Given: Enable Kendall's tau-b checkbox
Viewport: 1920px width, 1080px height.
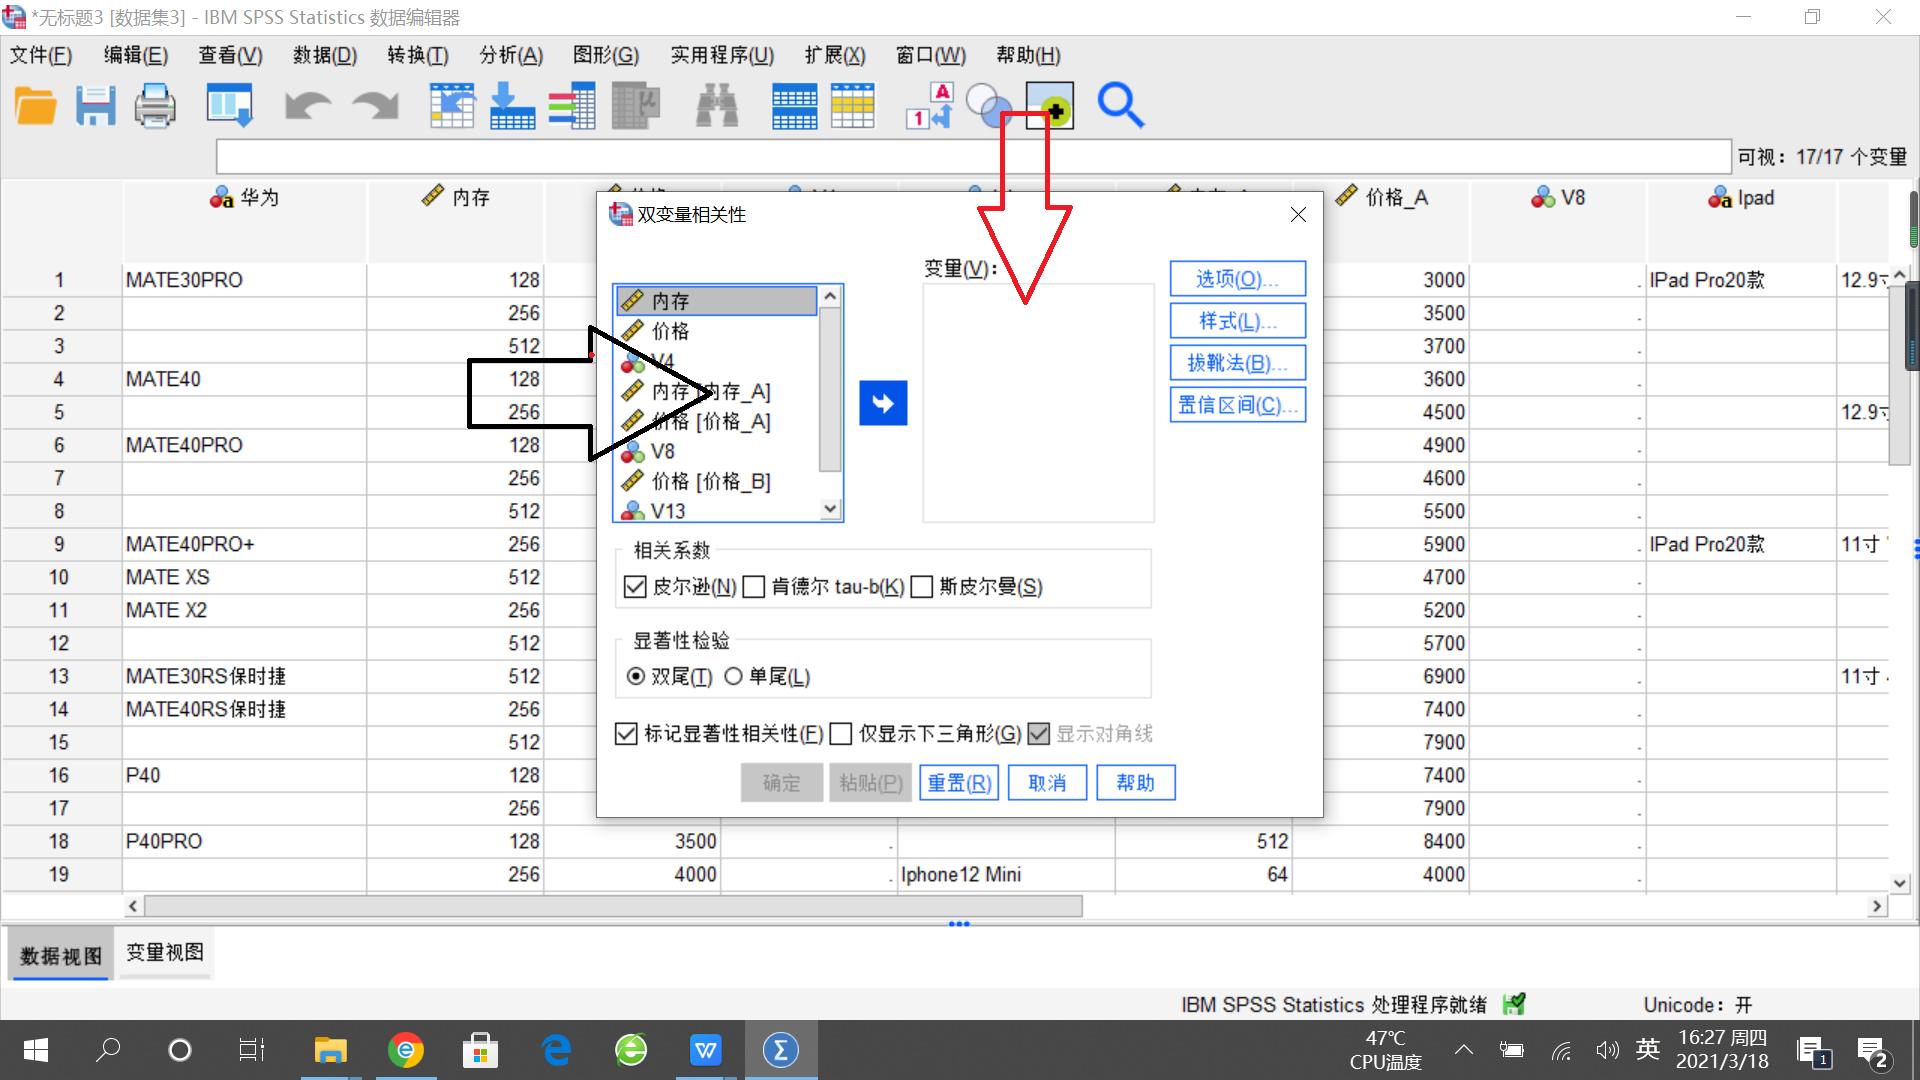Looking at the screenshot, I should click(x=753, y=587).
